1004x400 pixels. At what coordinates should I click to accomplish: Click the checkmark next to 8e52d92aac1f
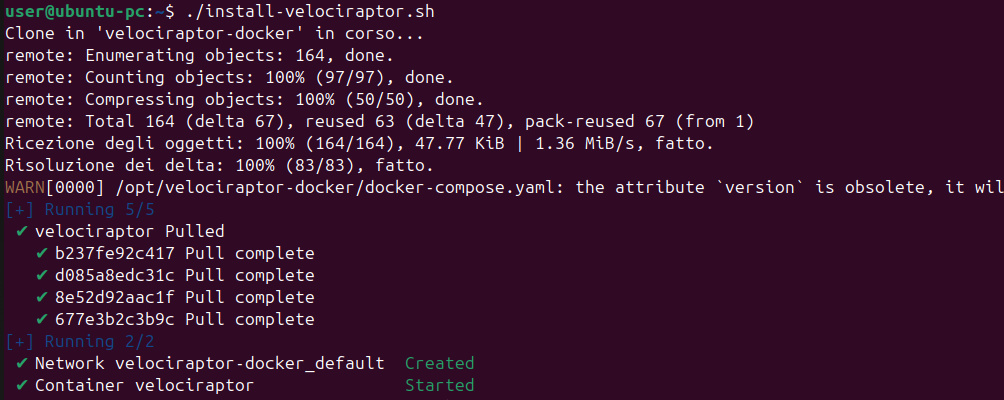[42, 298]
